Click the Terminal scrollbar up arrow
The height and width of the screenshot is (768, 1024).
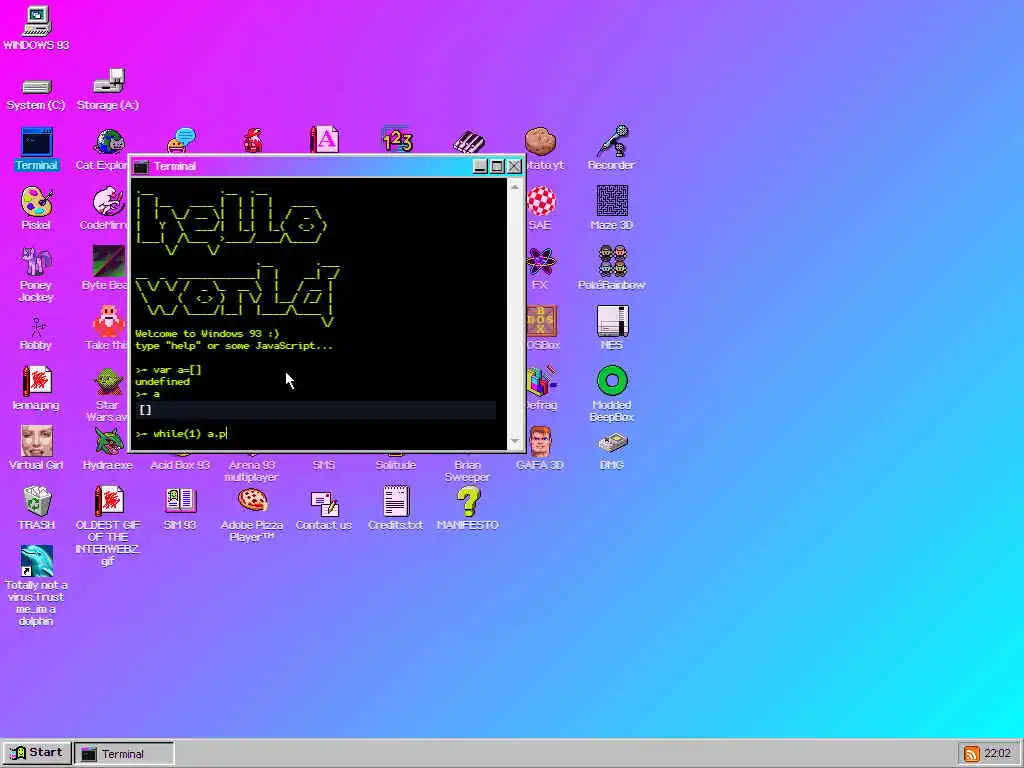(x=515, y=187)
